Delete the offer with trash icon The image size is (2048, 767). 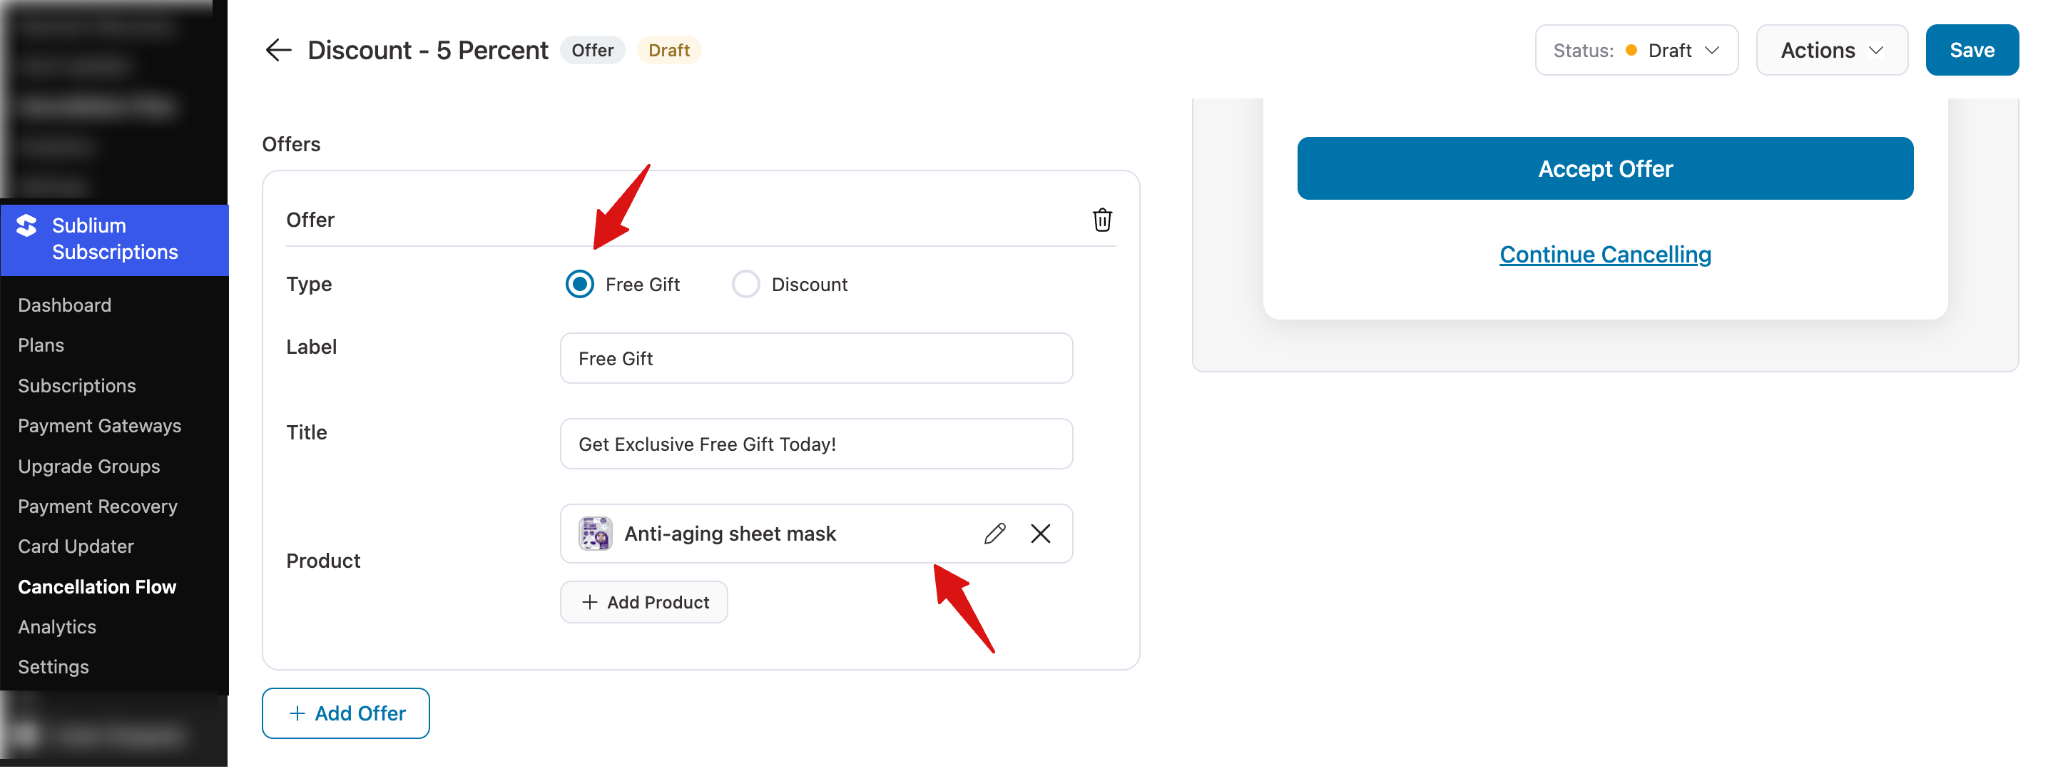click(x=1102, y=220)
